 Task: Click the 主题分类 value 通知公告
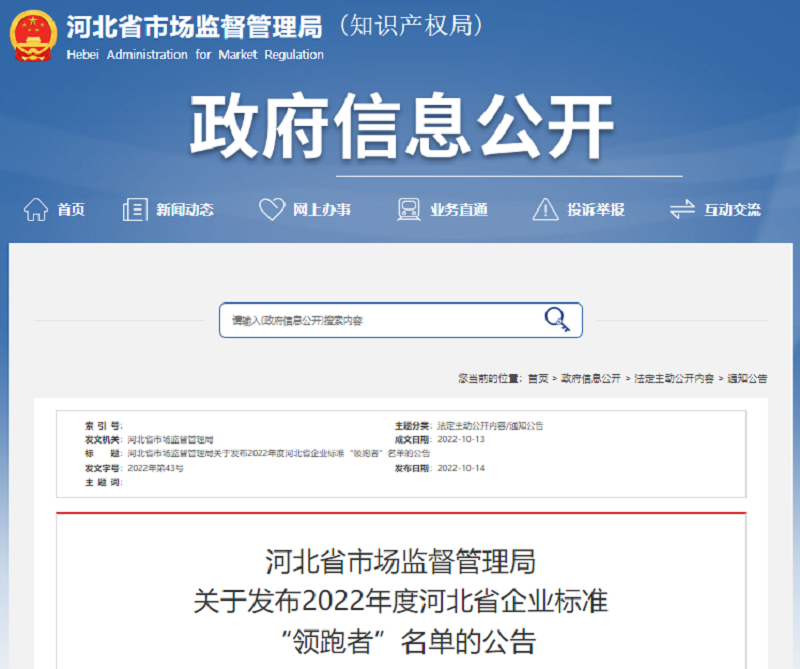(525, 423)
